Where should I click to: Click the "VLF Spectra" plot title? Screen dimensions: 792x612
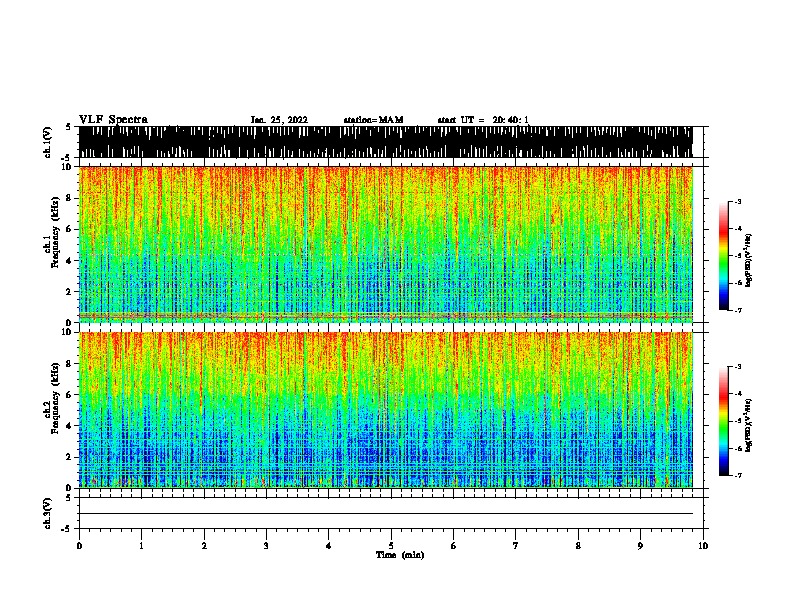(113, 120)
